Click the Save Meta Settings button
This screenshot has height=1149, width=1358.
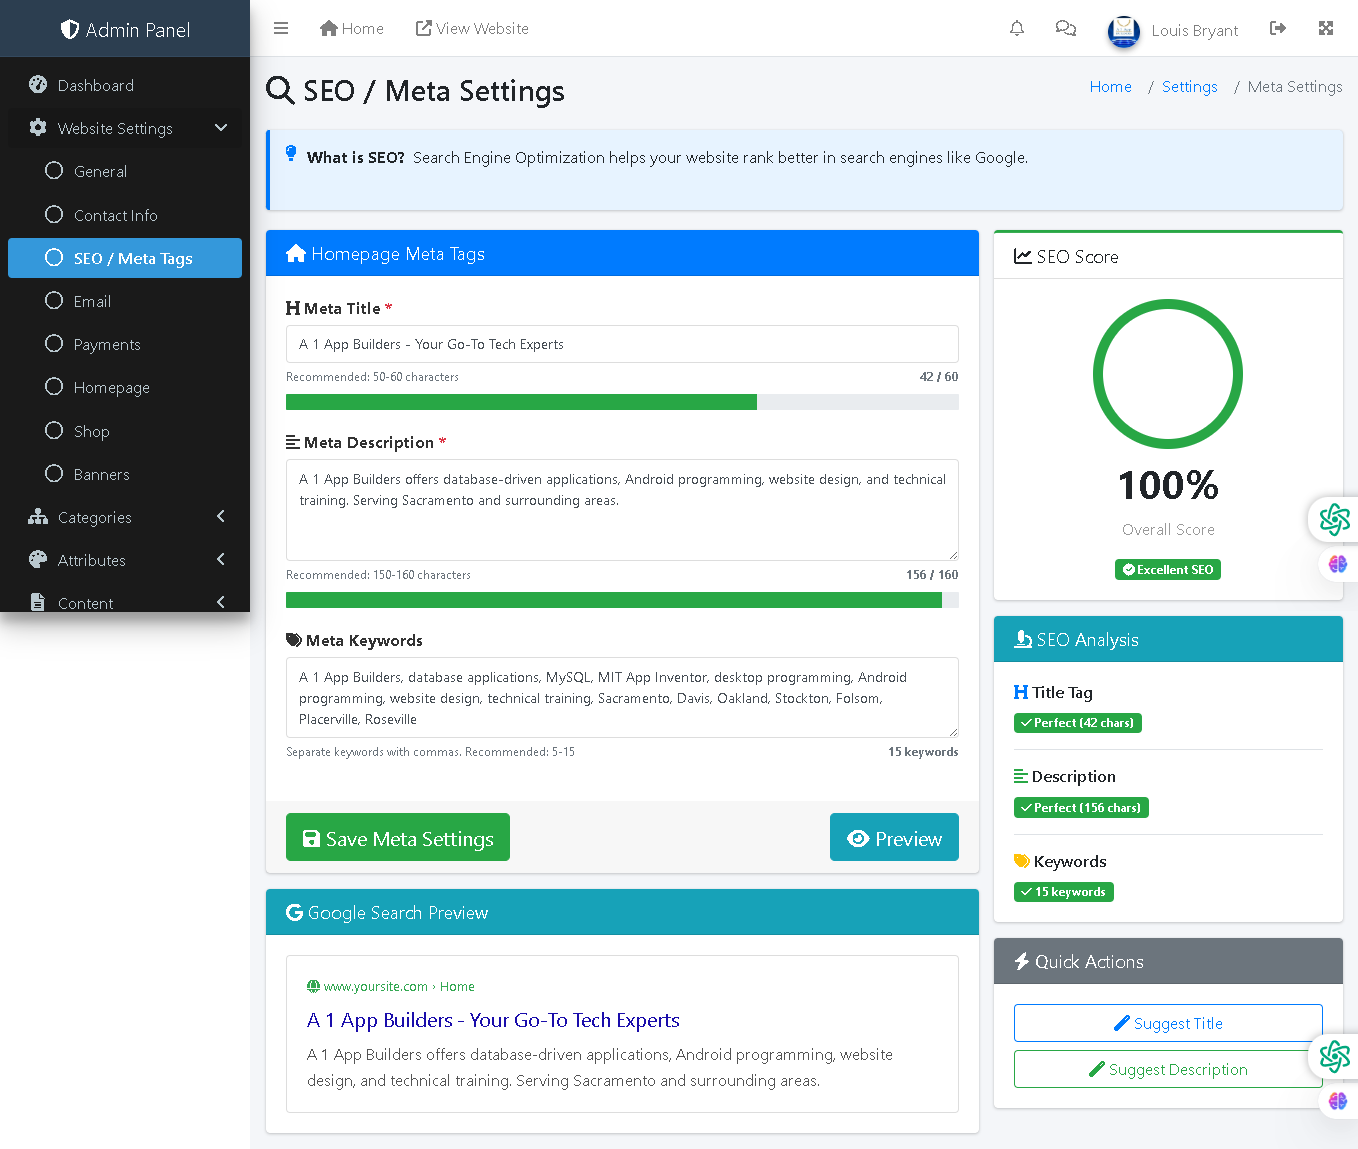(x=397, y=838)
